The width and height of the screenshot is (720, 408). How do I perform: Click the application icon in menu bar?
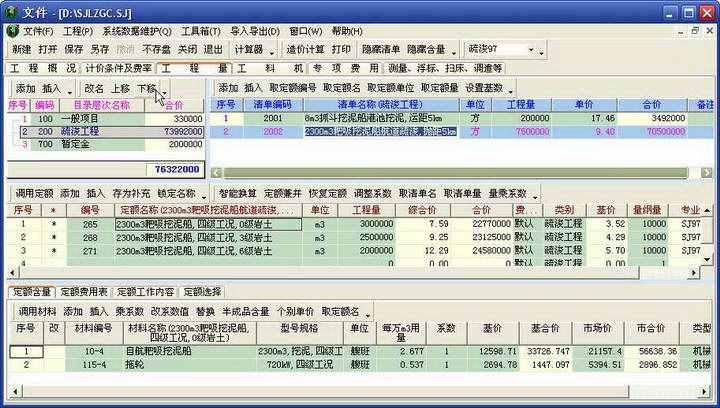click(12, 31)
